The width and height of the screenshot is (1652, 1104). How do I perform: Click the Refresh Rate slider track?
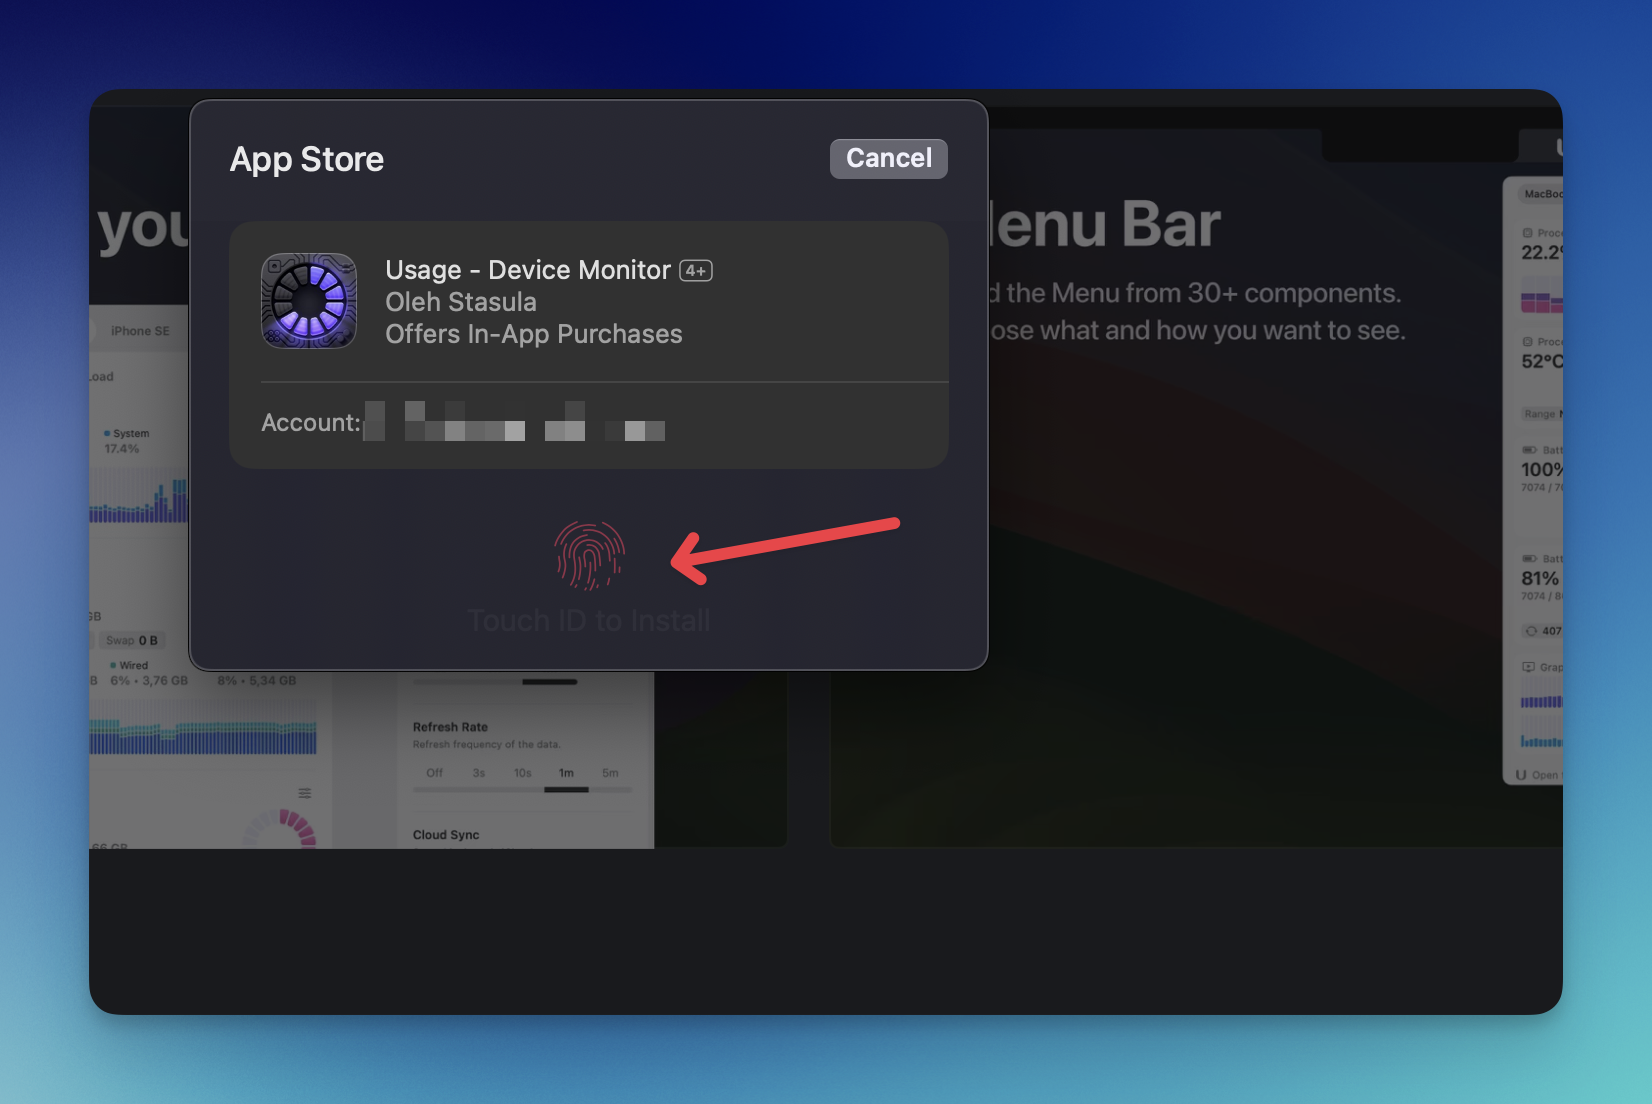pos(522,790)
